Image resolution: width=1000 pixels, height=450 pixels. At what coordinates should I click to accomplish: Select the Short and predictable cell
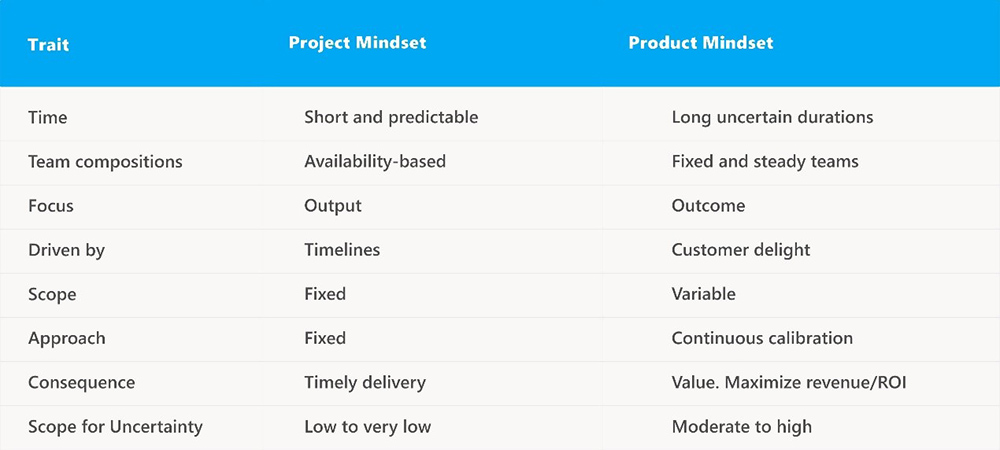[391, 117]
